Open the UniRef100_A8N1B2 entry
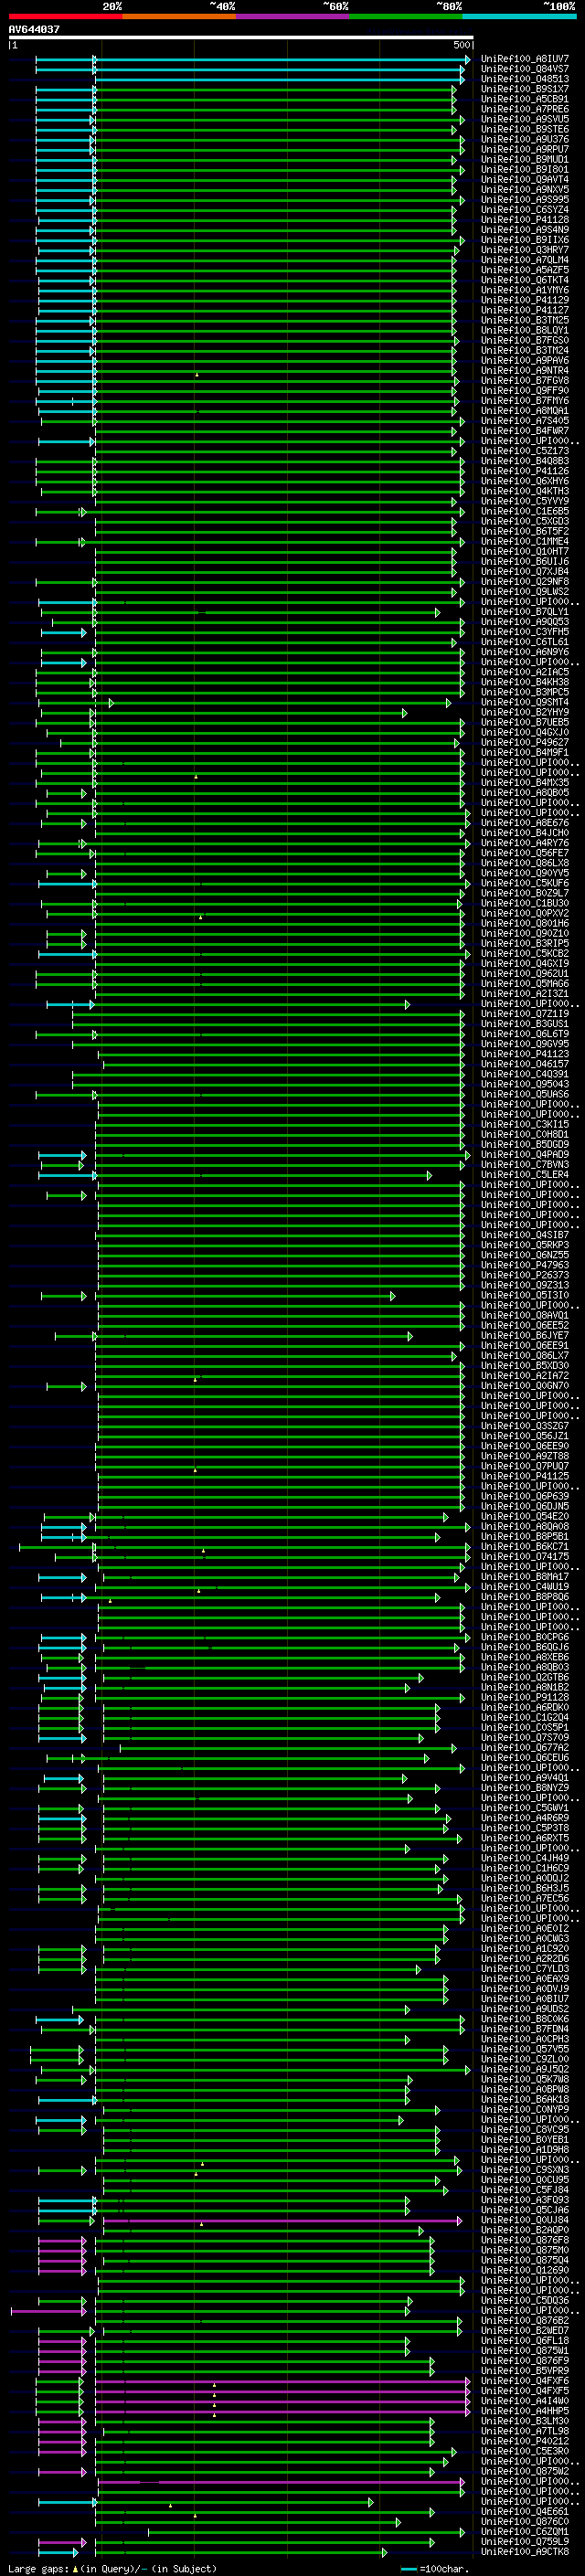The image size is (585, 2576). 525,1687
